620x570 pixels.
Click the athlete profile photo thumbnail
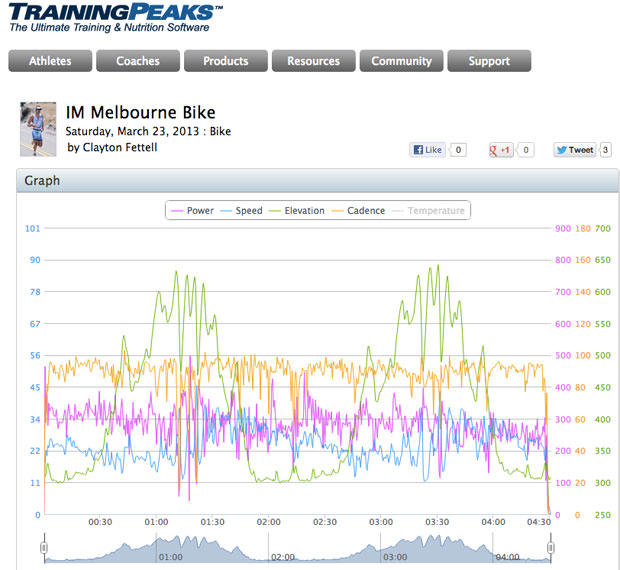click(38, 130)
